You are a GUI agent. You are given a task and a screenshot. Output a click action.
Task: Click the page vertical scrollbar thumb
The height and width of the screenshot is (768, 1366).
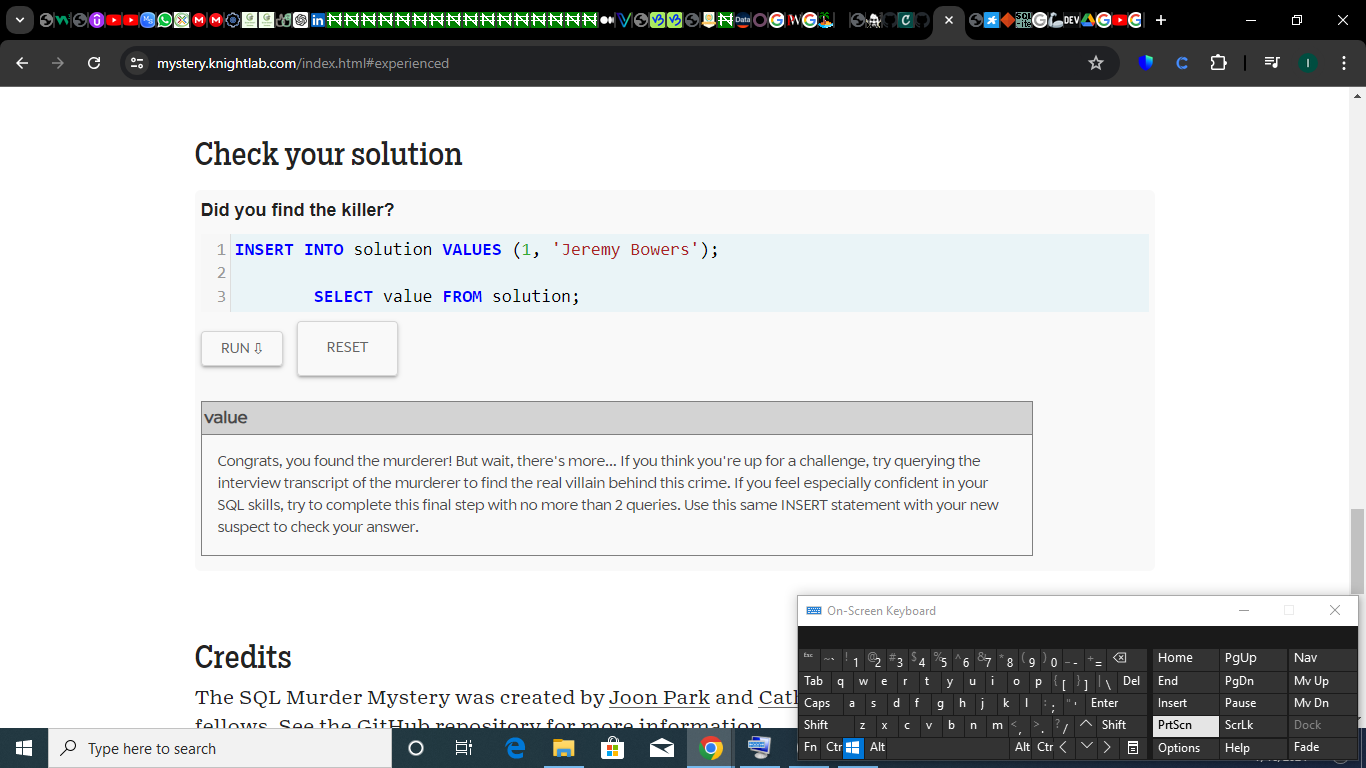coord(1357,552)
